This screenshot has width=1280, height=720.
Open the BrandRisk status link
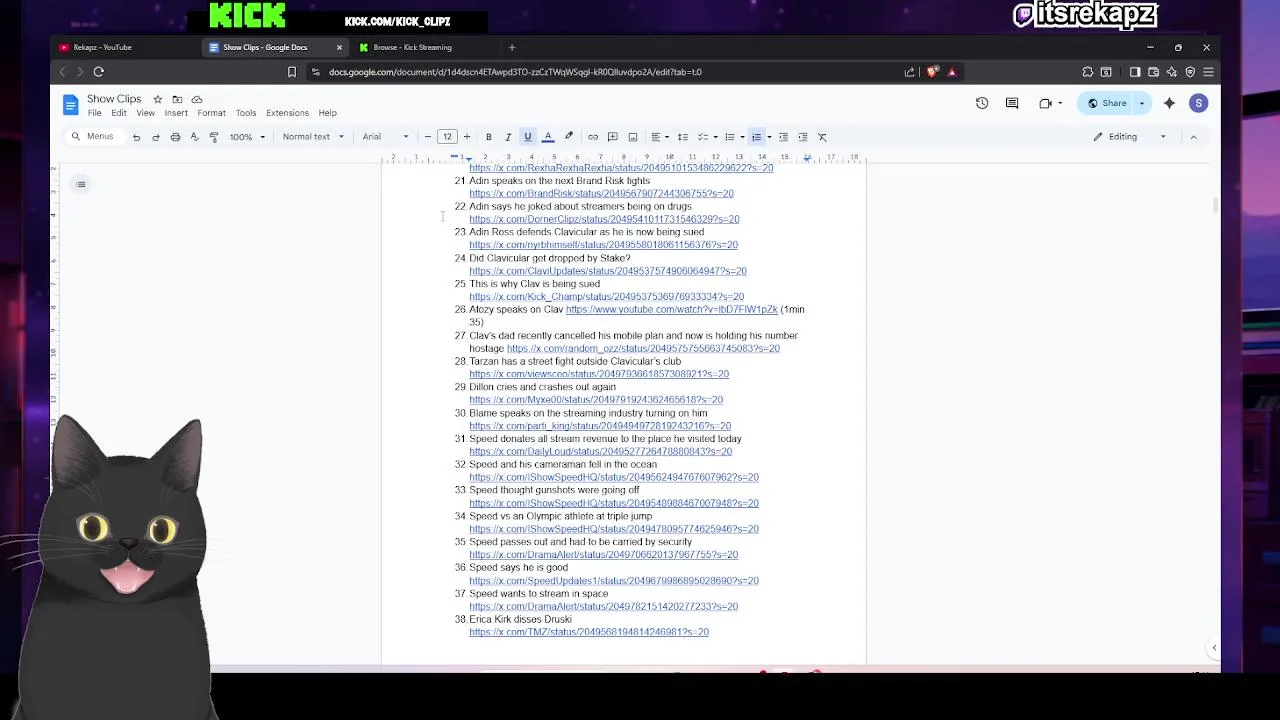point(601,194)
